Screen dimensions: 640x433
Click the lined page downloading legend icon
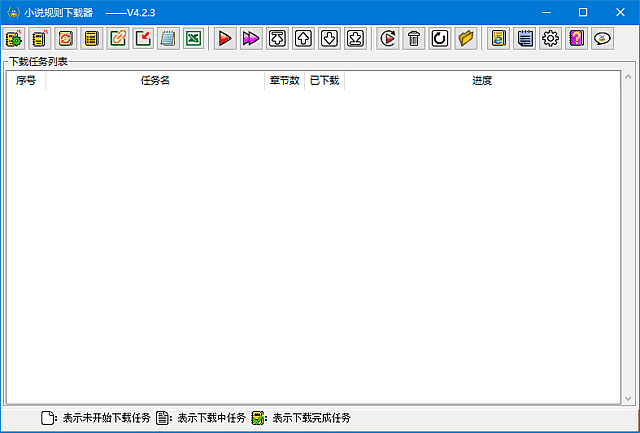pyautogui.click(x=162, y=418)
